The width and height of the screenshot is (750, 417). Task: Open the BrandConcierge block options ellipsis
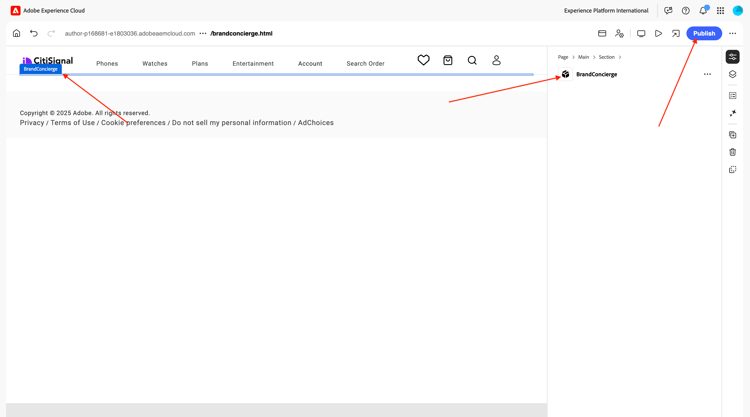(x=707, y=74)
